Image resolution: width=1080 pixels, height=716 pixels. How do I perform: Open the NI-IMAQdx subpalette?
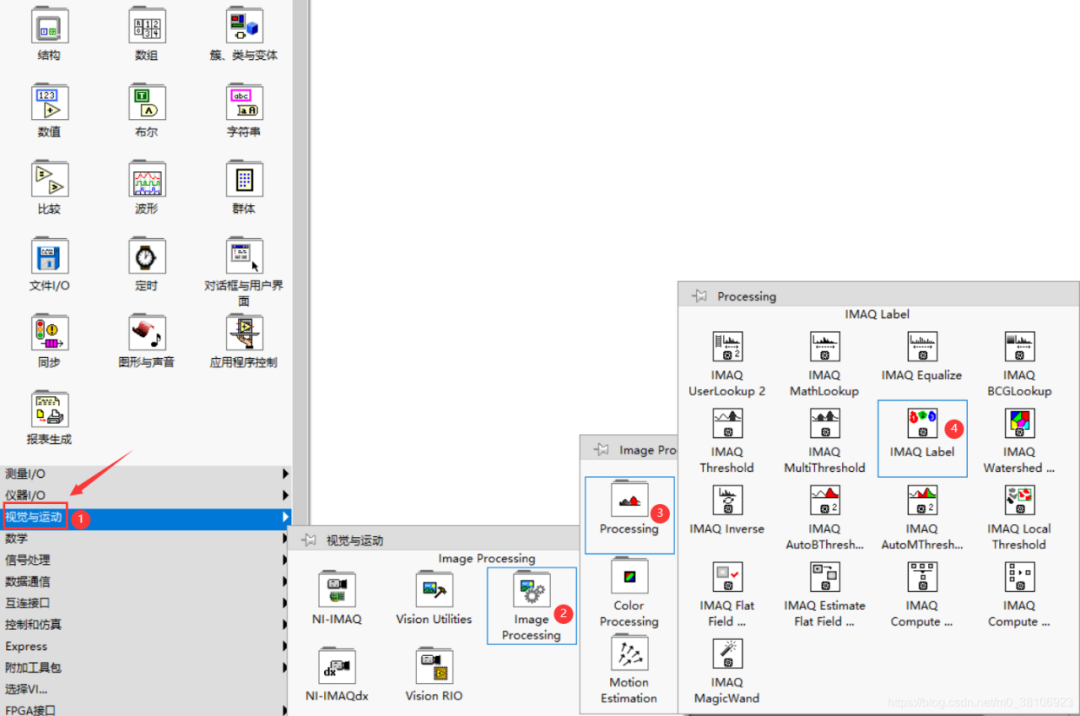(337, 666)
